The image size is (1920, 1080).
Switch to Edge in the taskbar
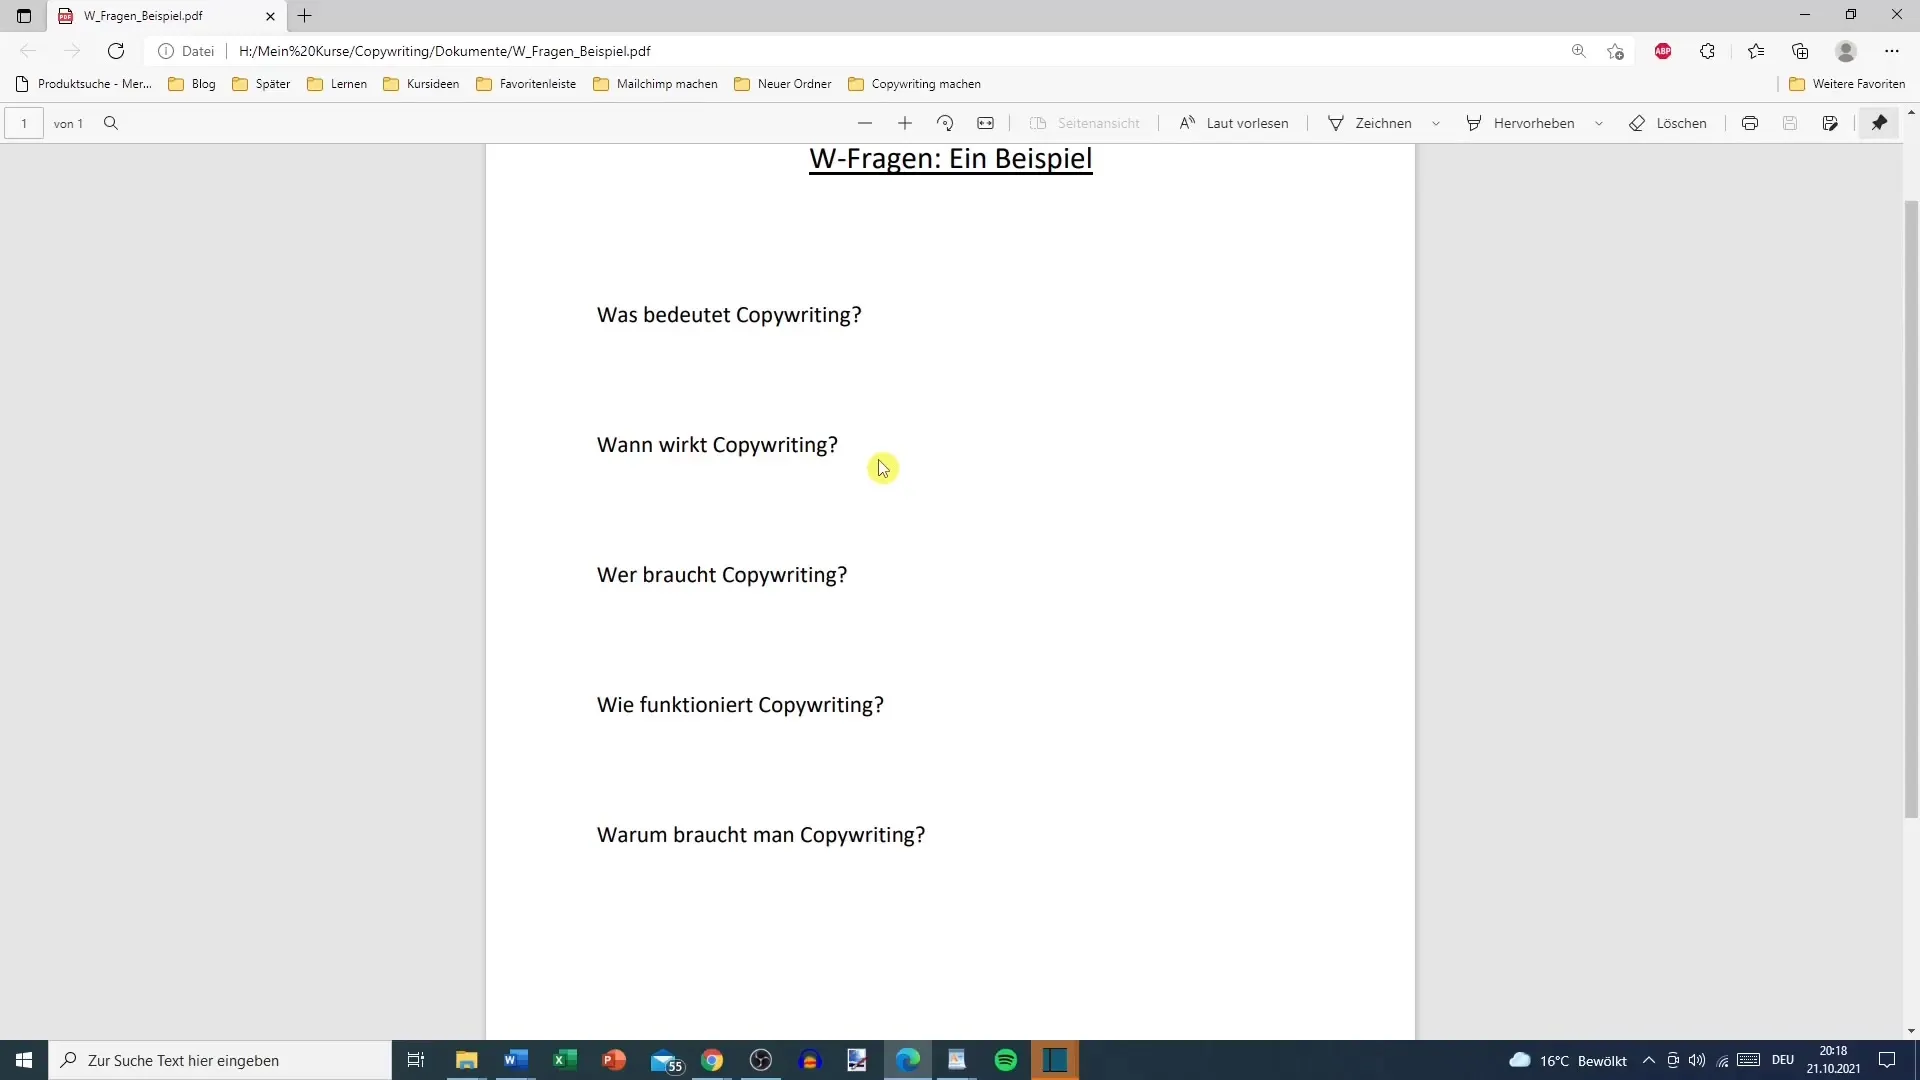pos(908,1060)
